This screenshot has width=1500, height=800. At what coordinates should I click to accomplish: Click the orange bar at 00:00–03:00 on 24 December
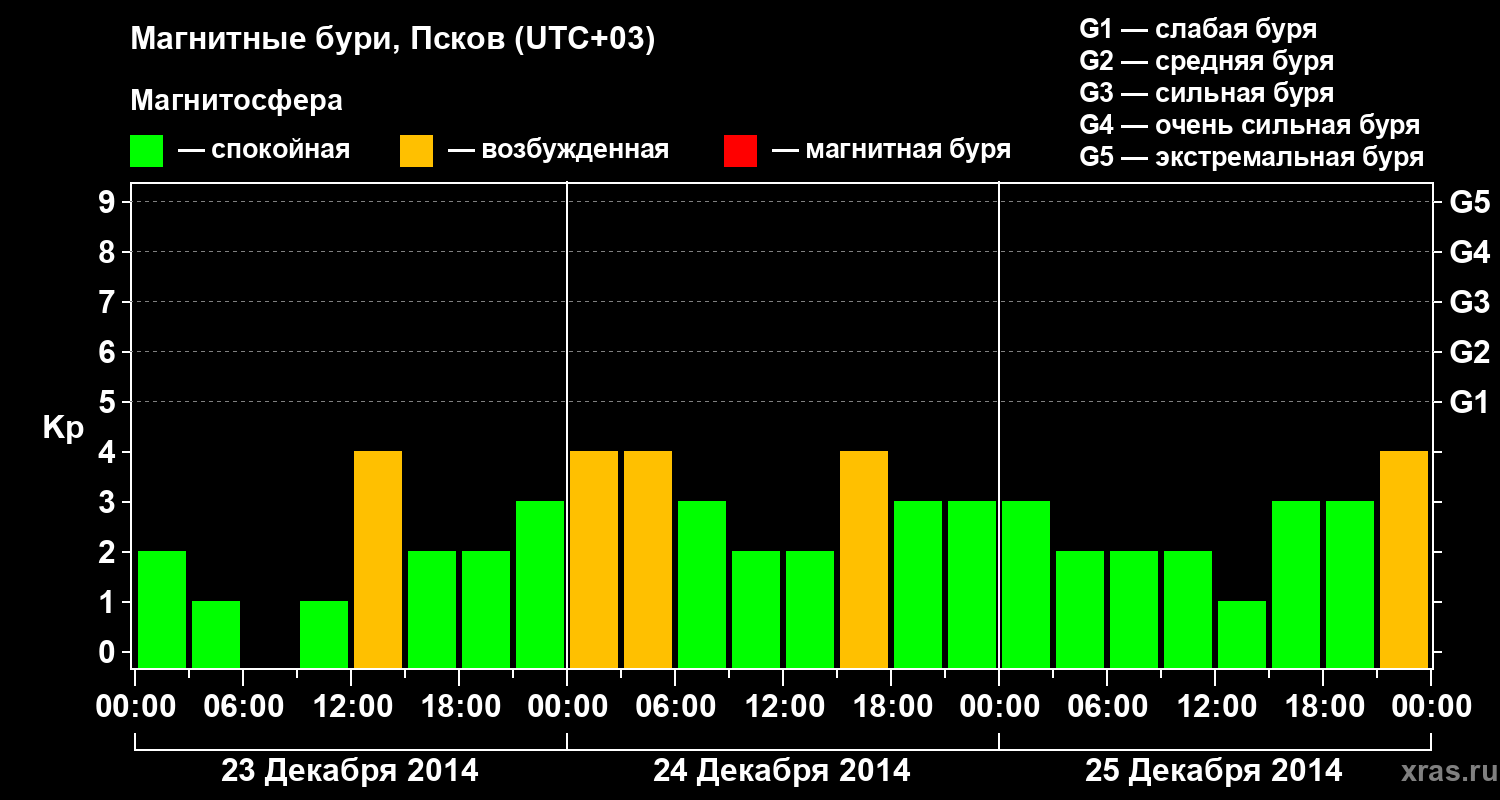pos(594,559)
